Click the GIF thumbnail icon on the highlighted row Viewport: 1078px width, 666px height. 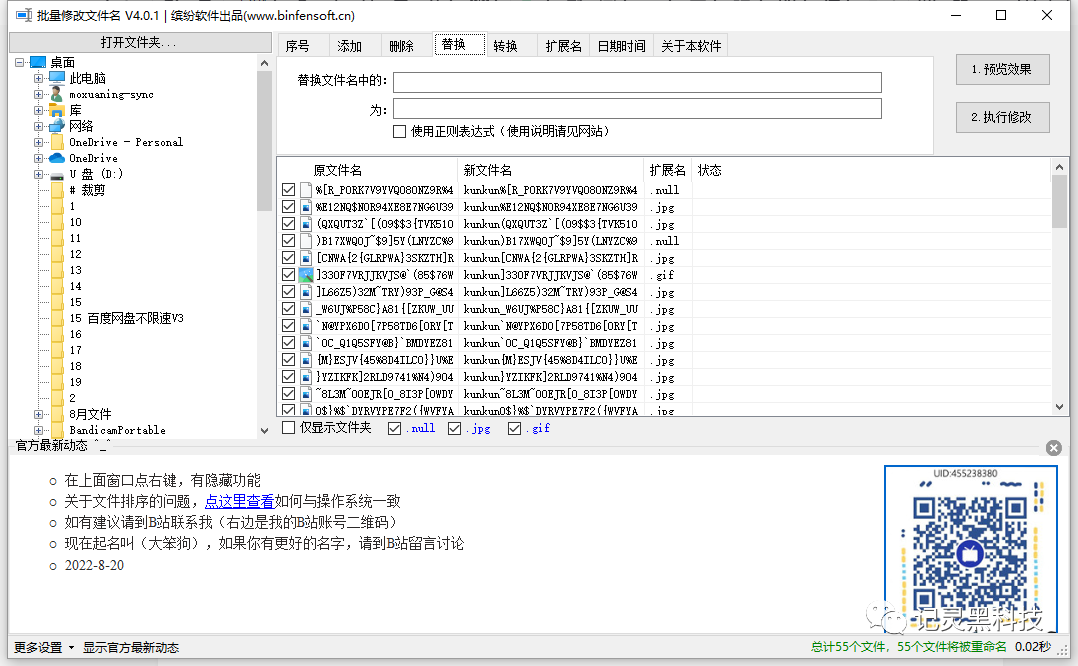pos(304,274)
